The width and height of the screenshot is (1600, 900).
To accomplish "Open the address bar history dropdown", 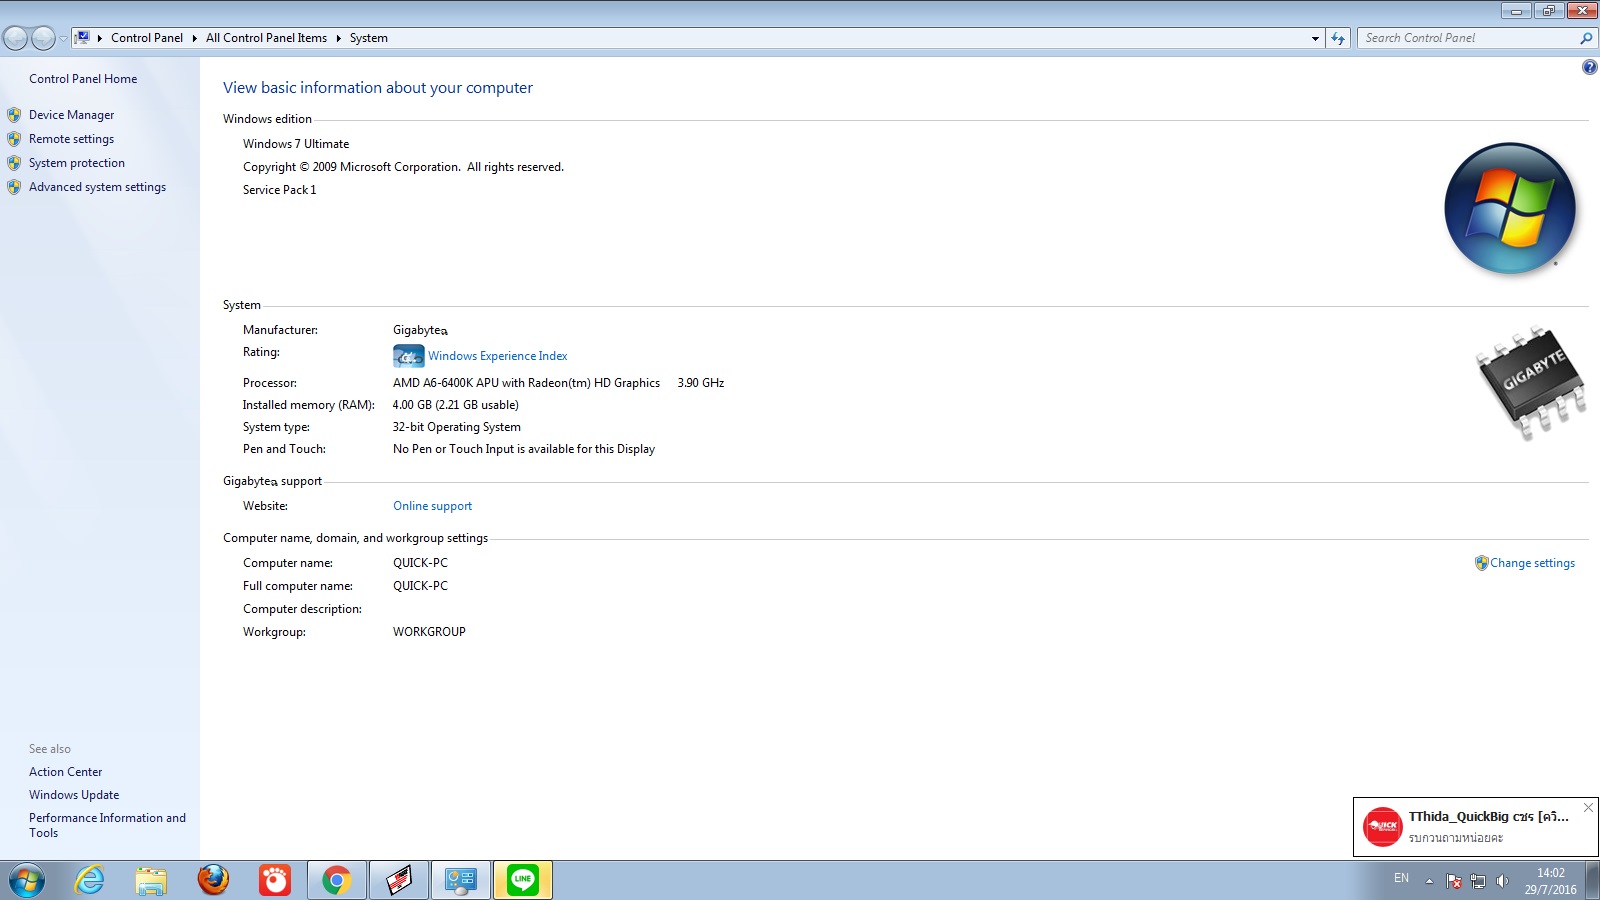I will click(1315, 38).
